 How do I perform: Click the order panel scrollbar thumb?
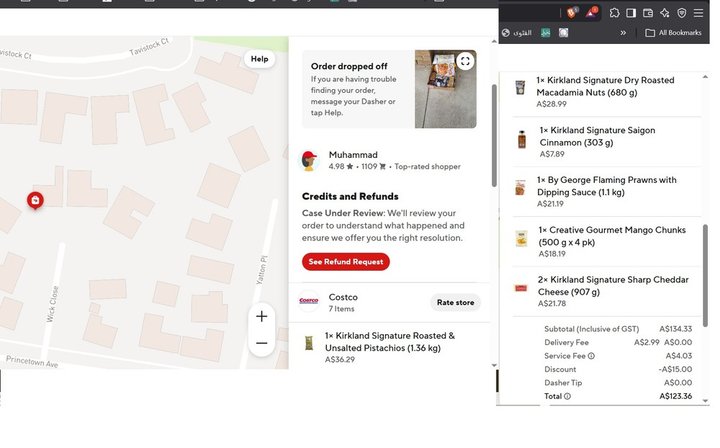click(494, 135)
